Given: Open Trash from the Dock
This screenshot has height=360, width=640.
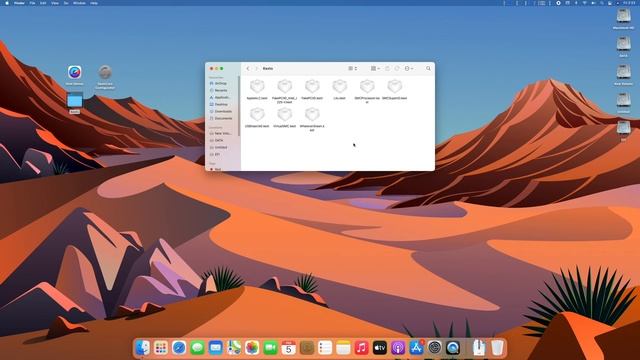Looking at the screenshot, I should [497, 348].
